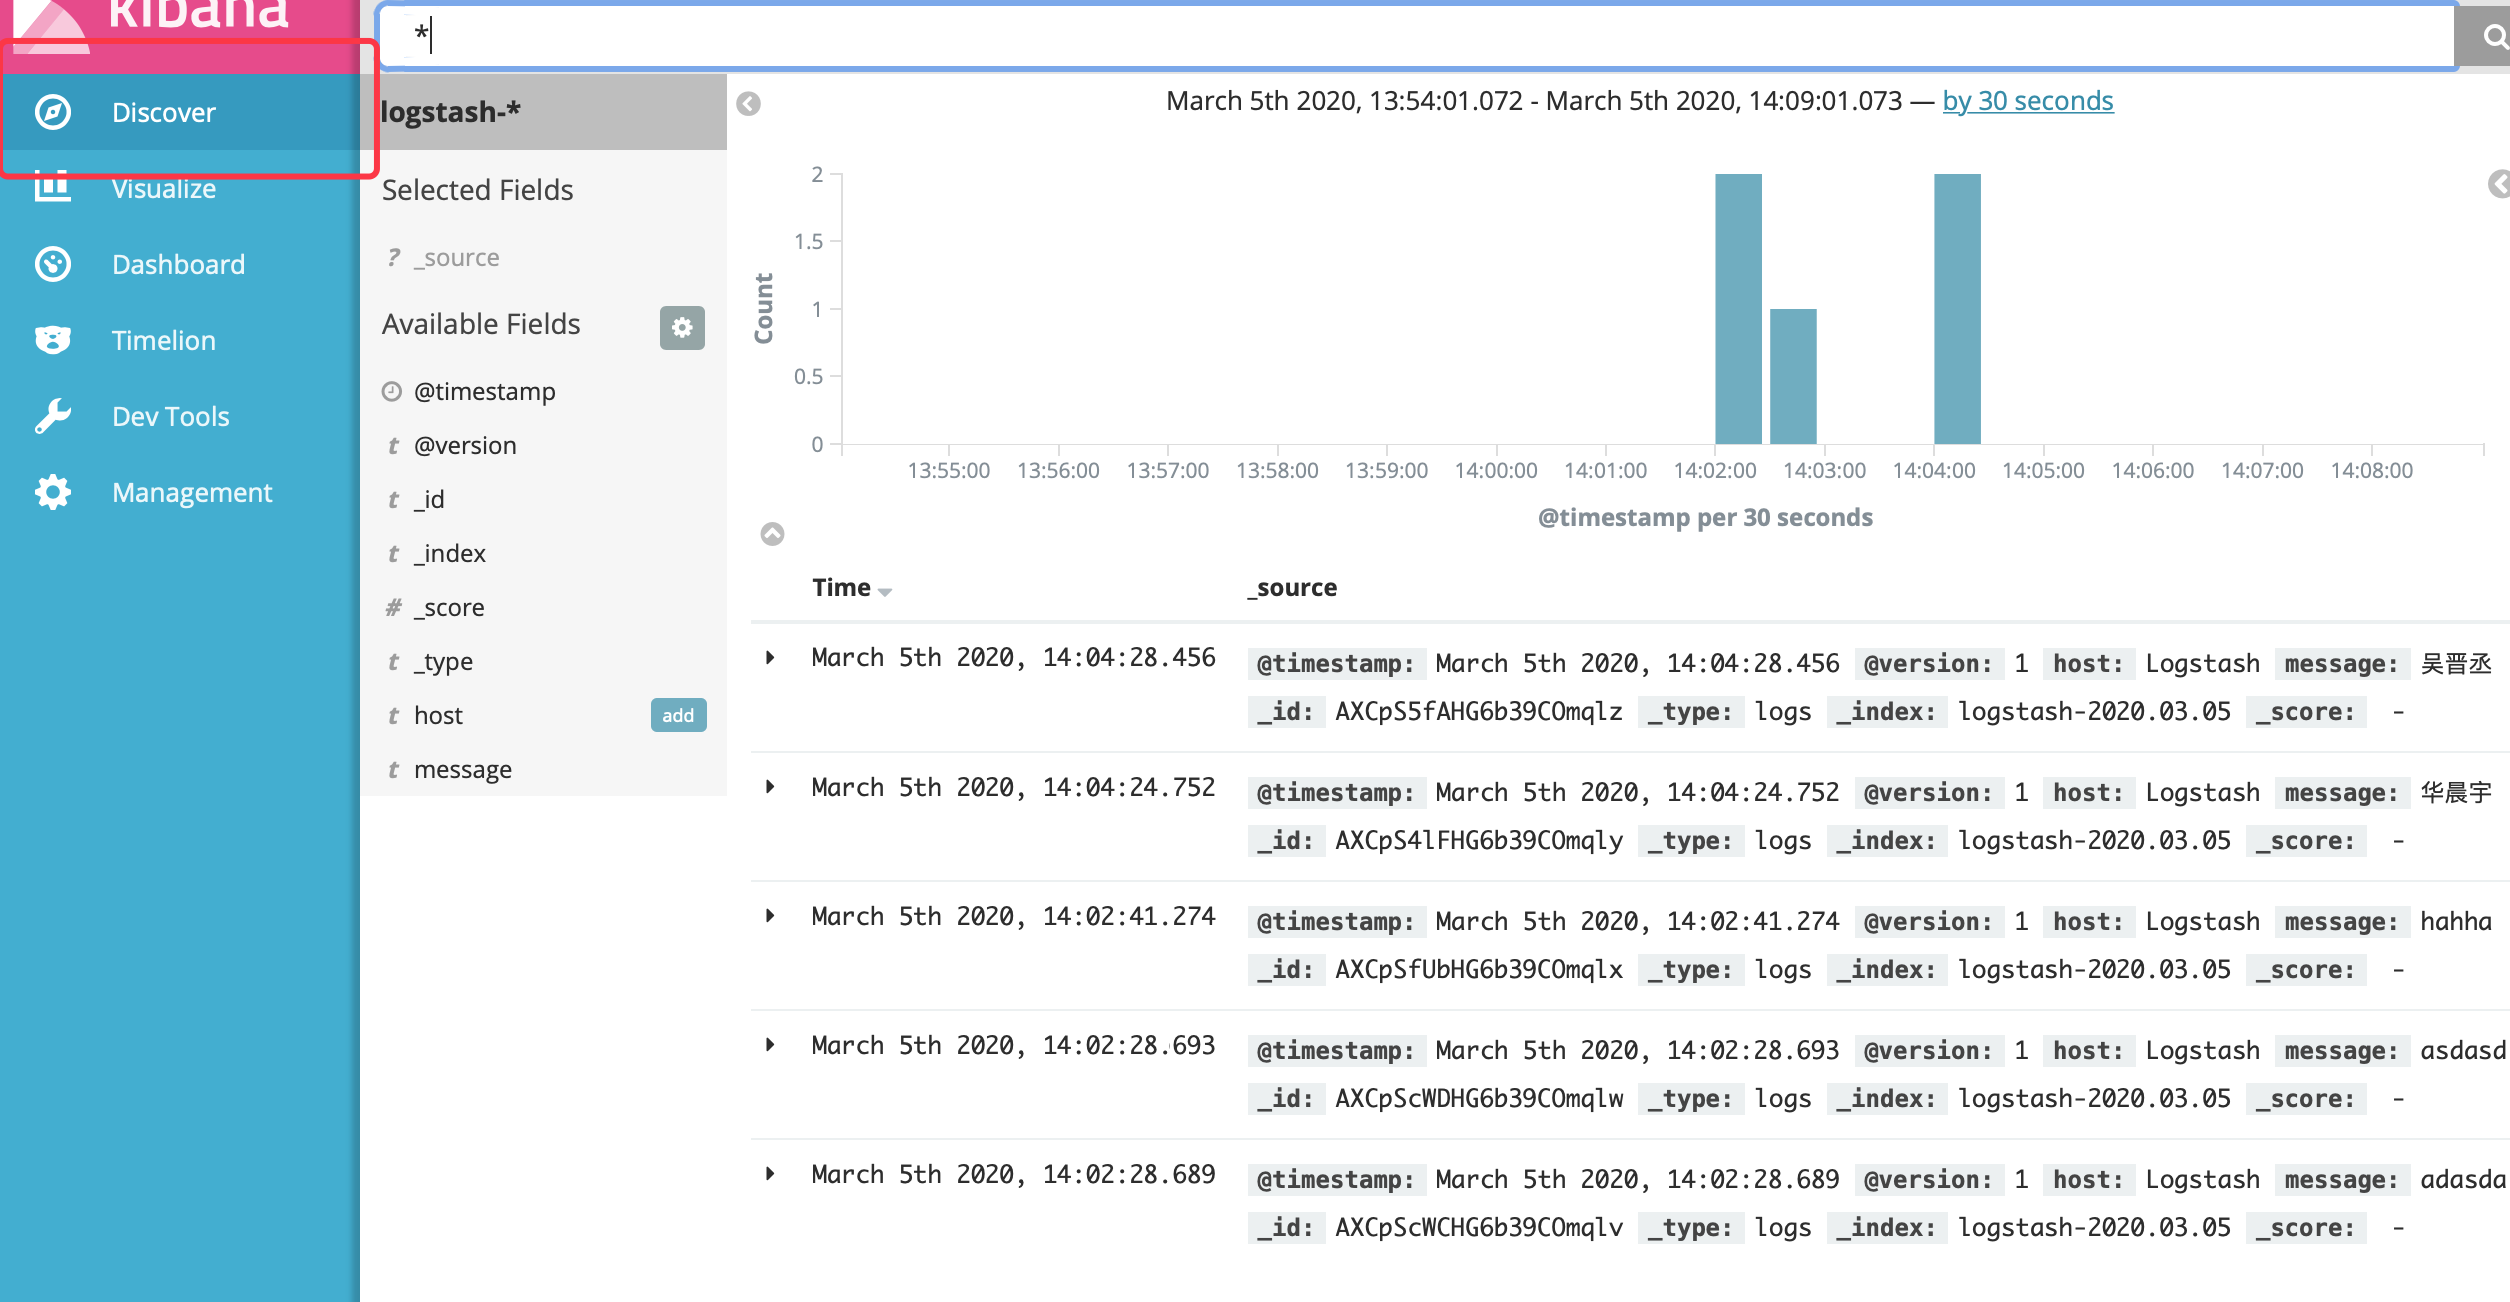Viewport: 2510px width, 1302px height.
Task: Collapse the fields sidebar arrow
Action: 748,104
